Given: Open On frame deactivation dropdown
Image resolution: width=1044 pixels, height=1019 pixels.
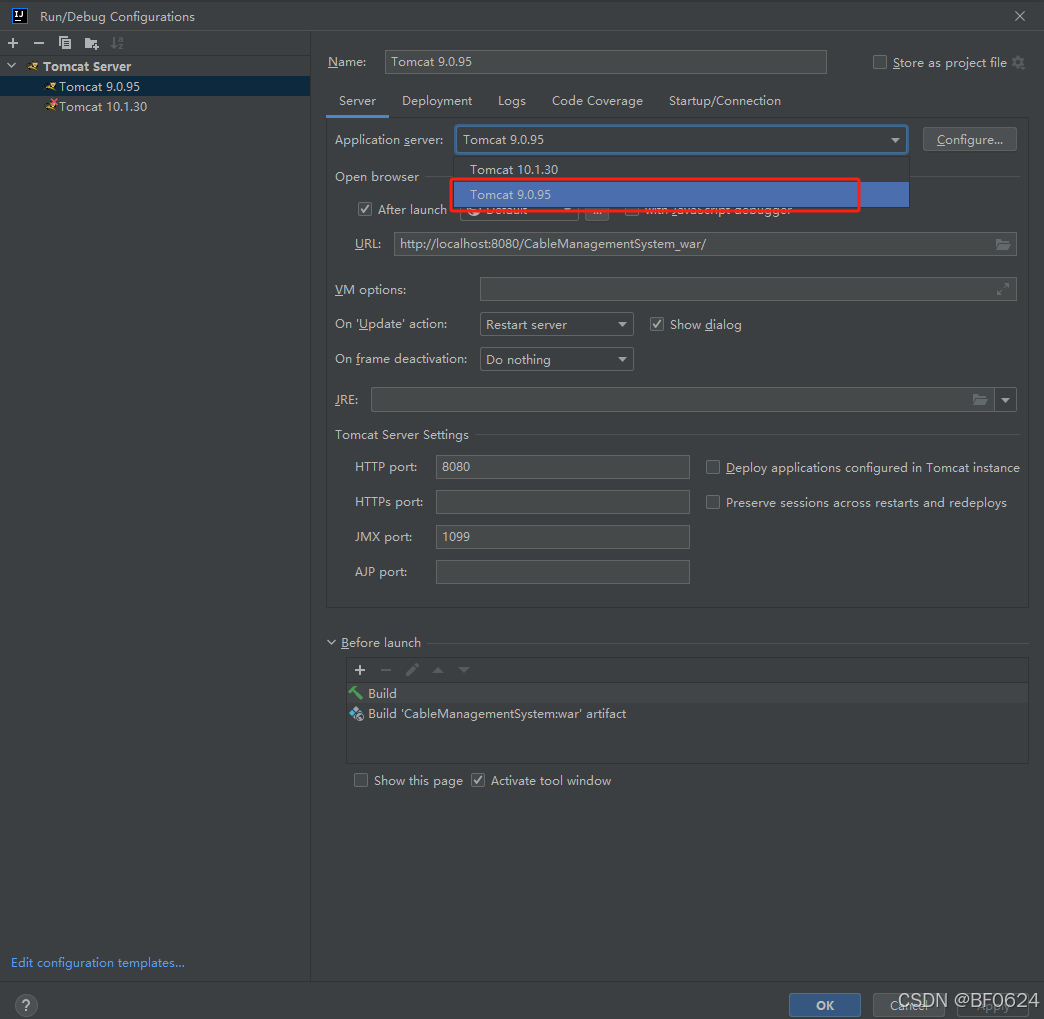Looking at the screenshot, I should 557,360.
